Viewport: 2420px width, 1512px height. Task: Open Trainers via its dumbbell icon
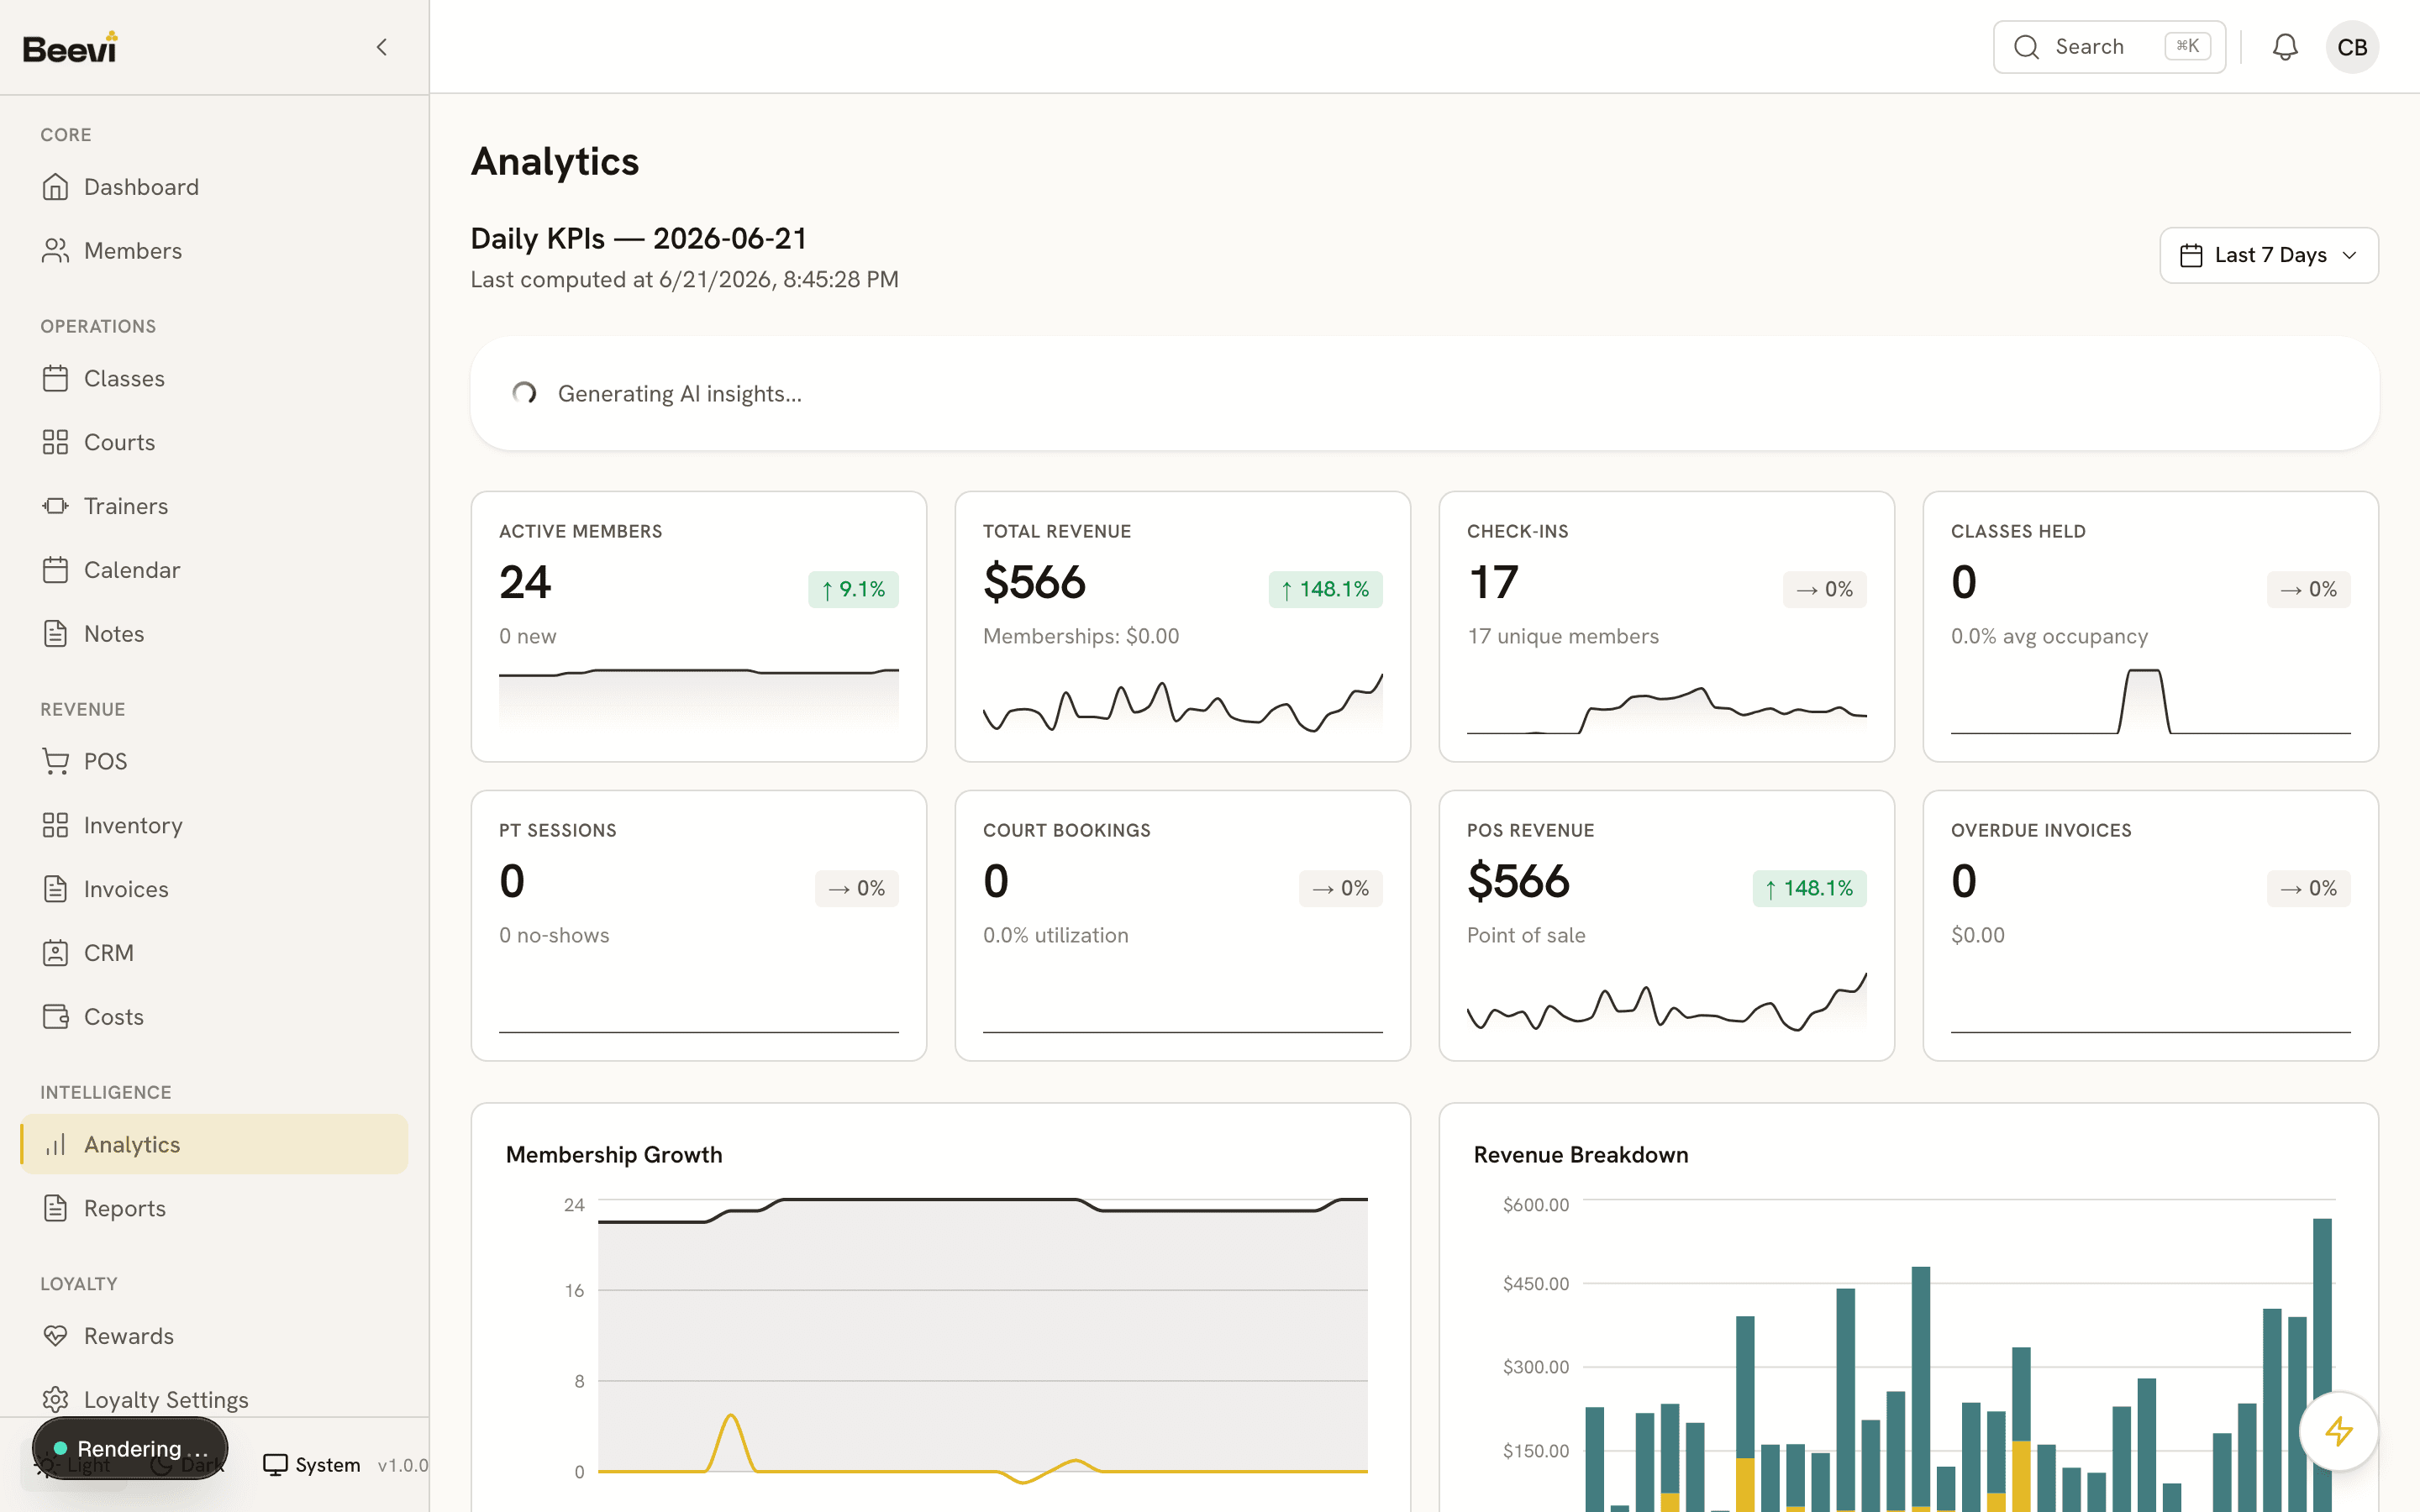[x=55, y=506]
